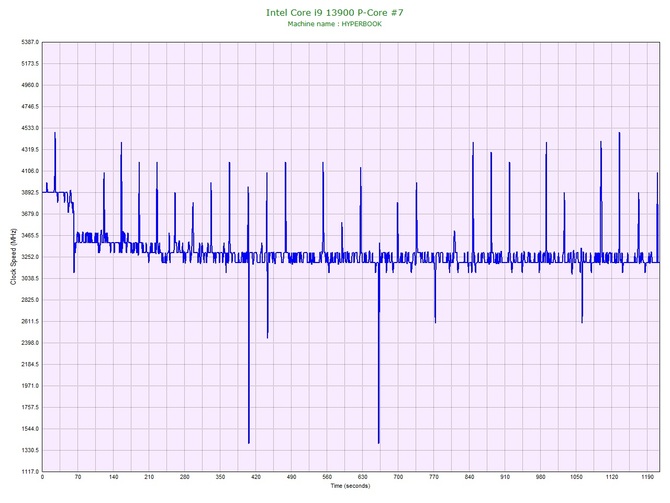This screenshot has height=503, width=670.
Task: Click the 490 seconds x-axis tick label
Action: (291, 477)
